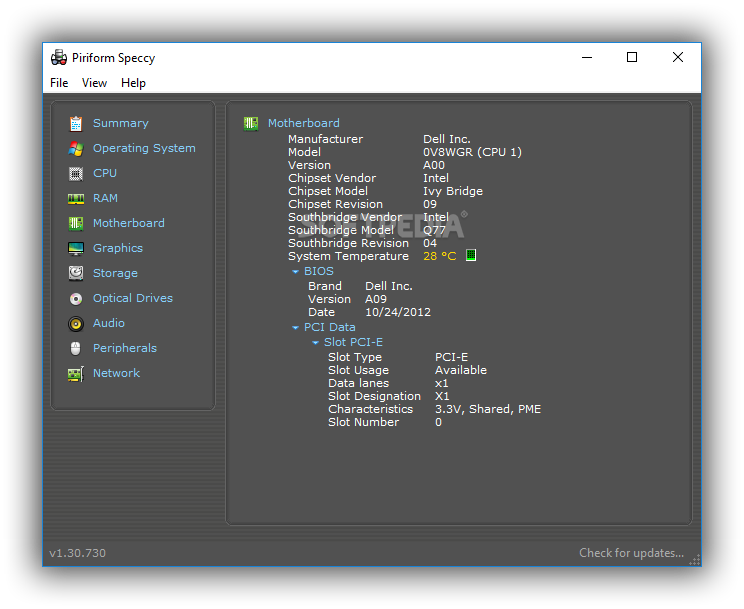This screenshot has width=744, height=609.
Task: Open the Audio section
Action: tap(109, 323)
